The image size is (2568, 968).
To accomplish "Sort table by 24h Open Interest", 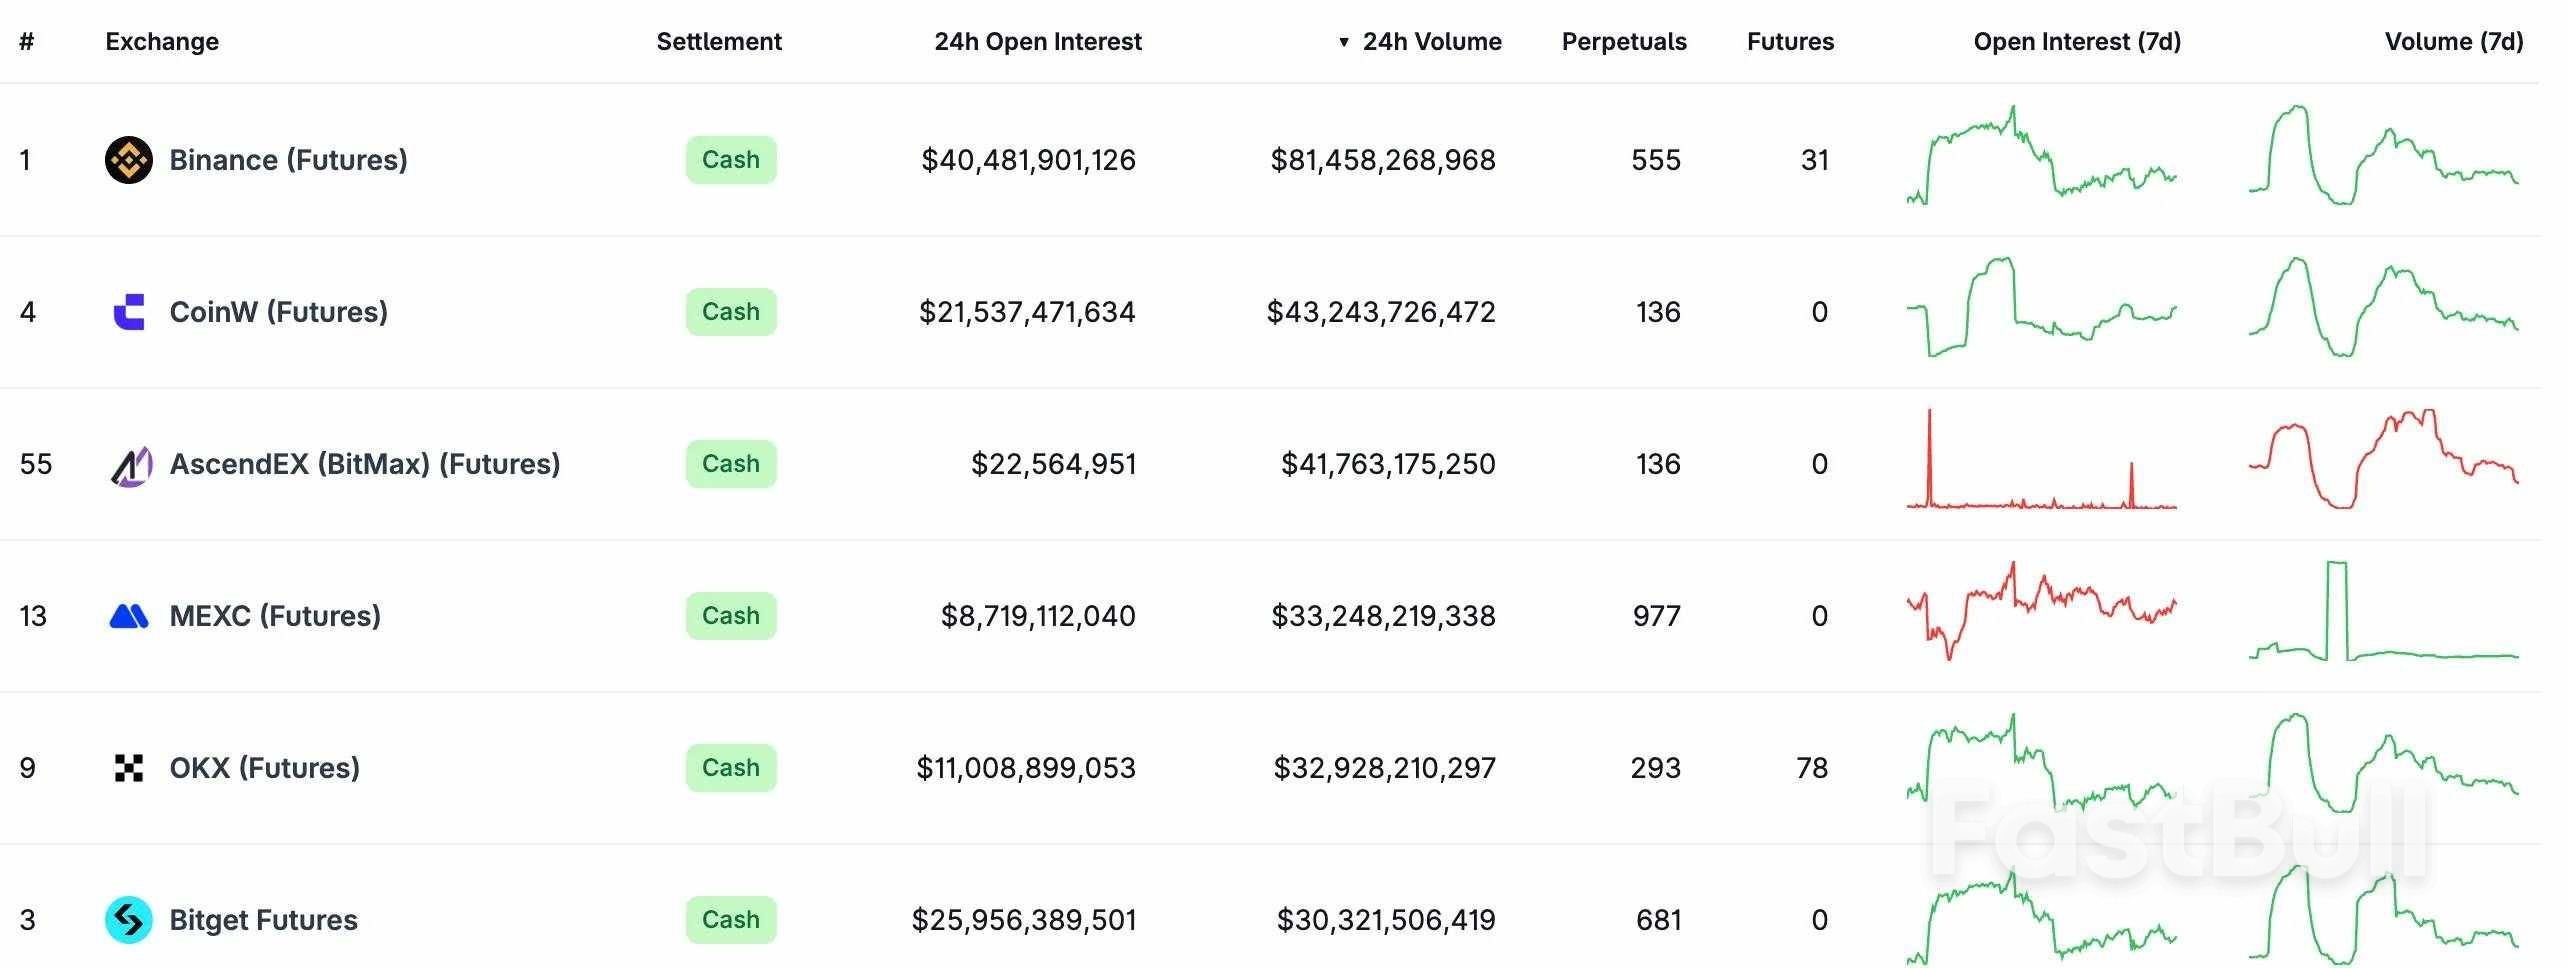I will click(x=1037, y=42).
